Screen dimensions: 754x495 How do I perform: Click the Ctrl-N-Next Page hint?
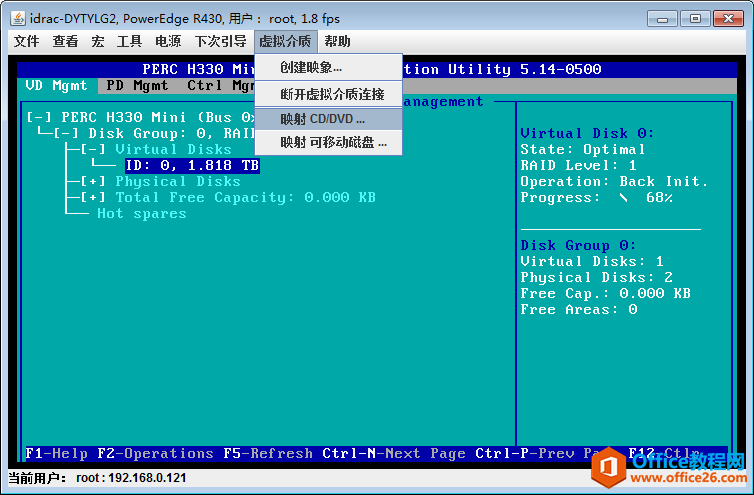(394, 454)
